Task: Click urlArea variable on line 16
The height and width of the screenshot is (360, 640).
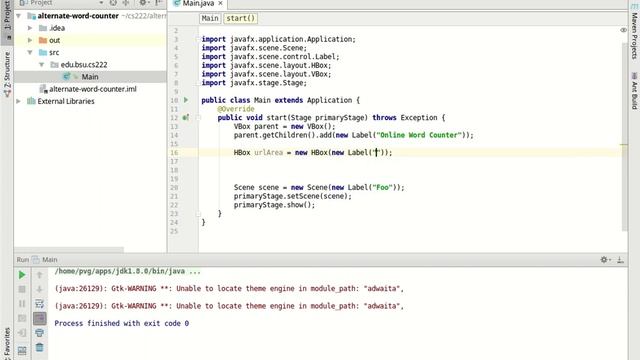Action: (269, 153)
